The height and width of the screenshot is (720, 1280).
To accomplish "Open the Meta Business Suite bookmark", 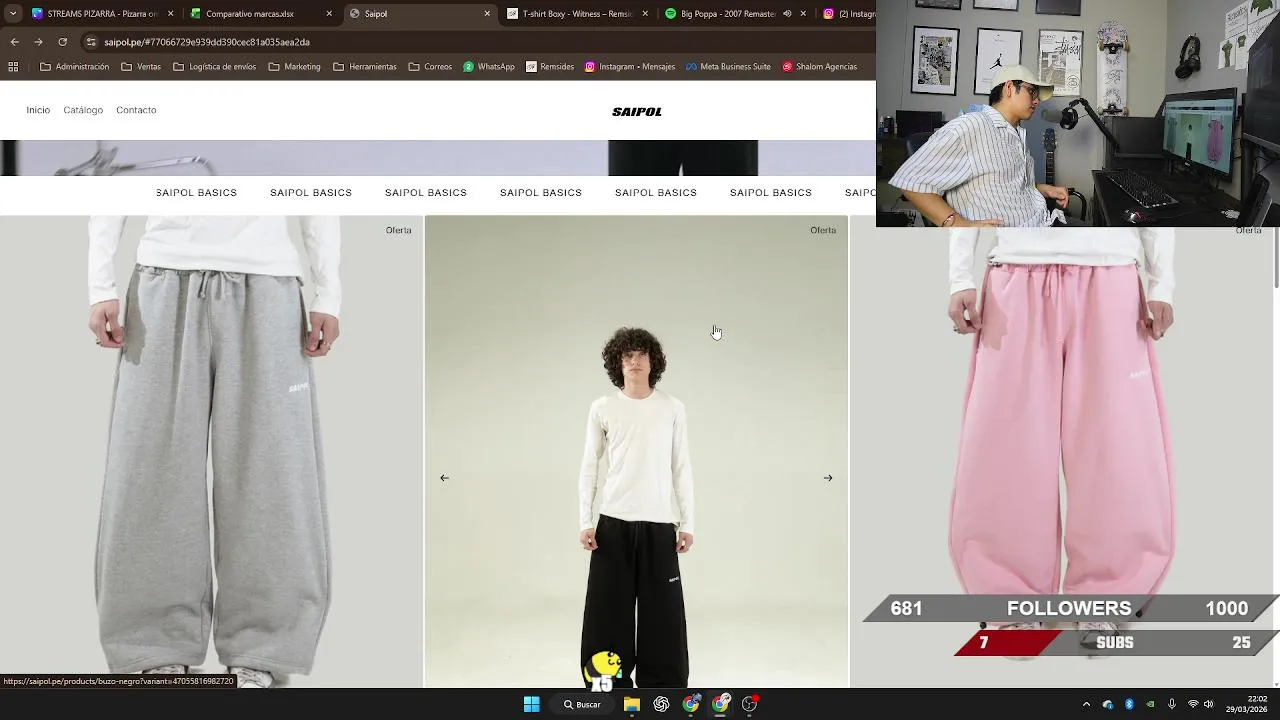I will [728, 67].
